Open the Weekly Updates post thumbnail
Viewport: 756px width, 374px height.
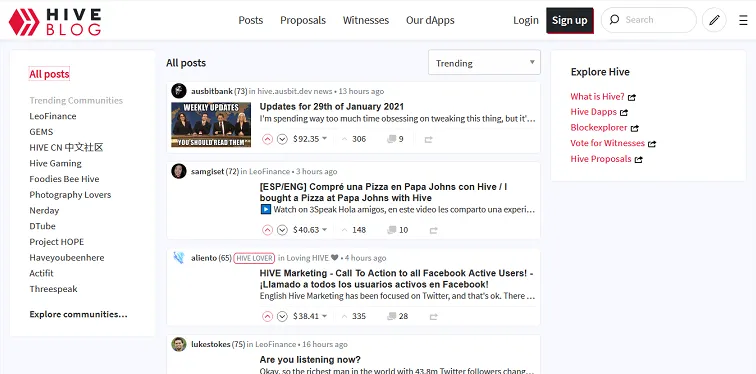[x=211, y=124]
